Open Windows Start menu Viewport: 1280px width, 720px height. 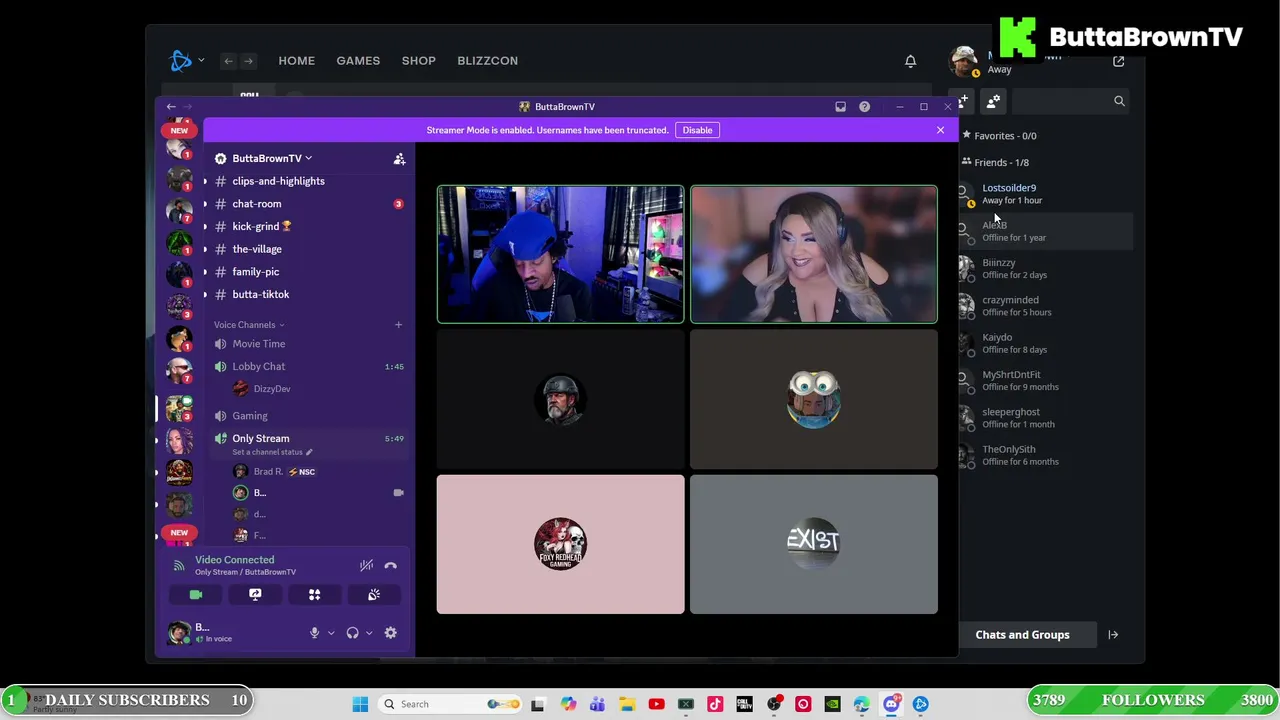click(360, 704)
